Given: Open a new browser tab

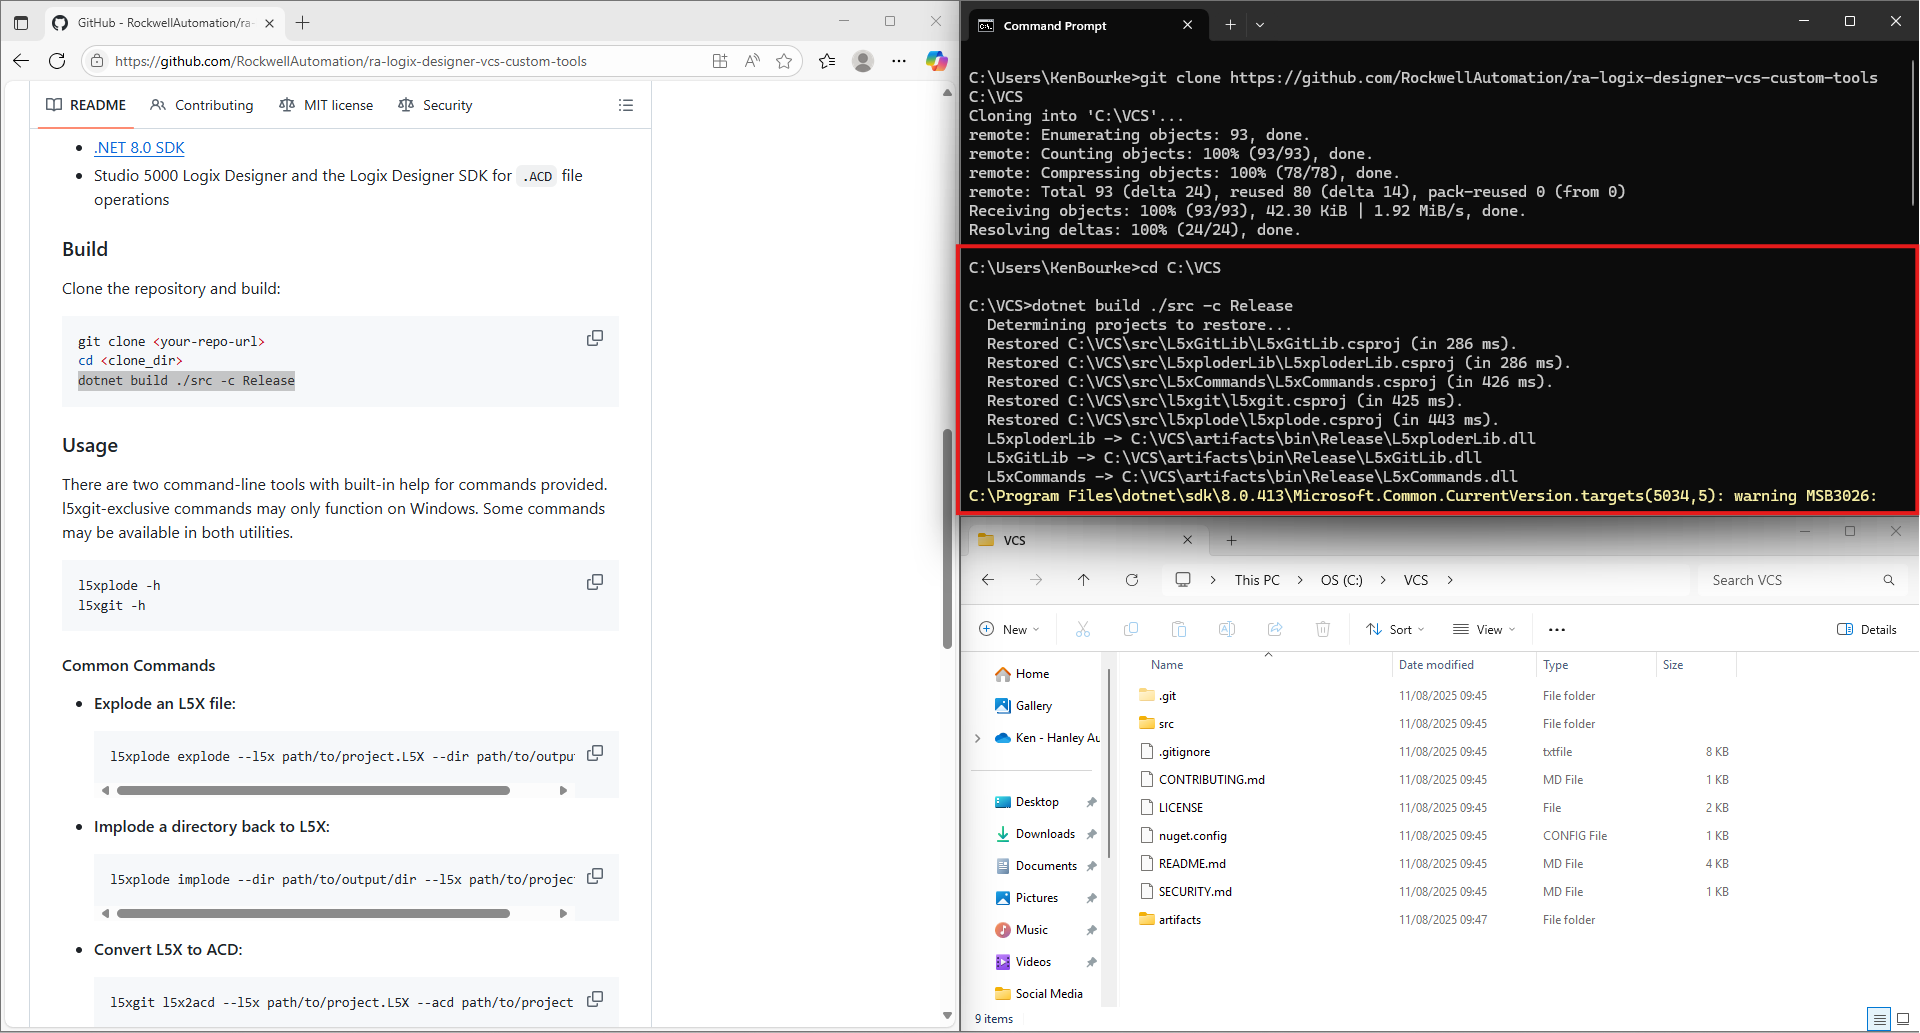Looking at the screenshot, I should pyautogui.click(x=303, y=22).
